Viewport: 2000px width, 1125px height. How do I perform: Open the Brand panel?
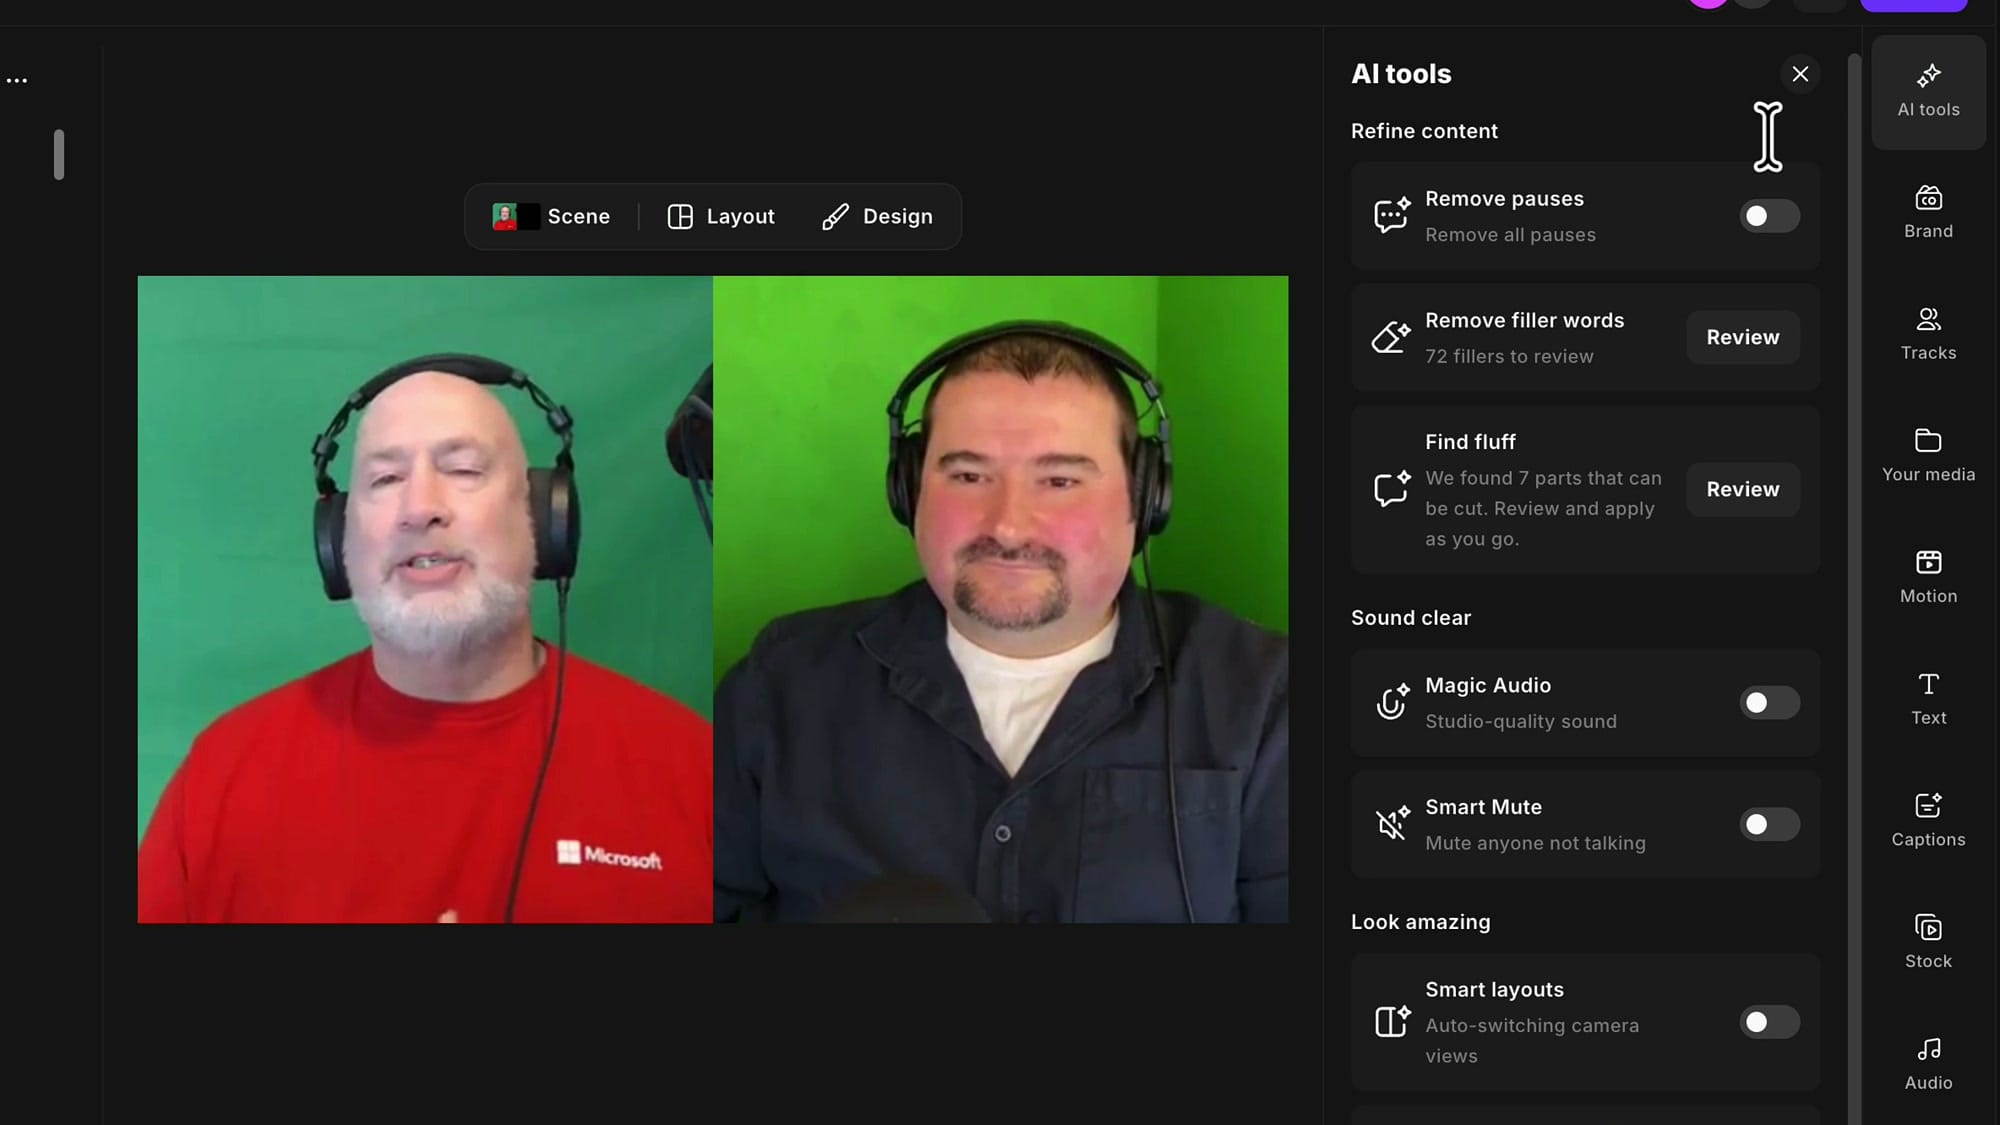pos(1928,213)
